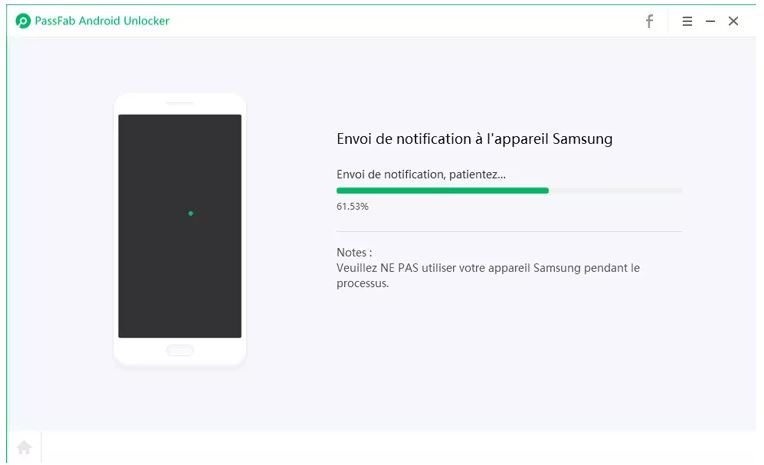The width and height of the screenshot is (764, 465).
Task: Click the green progress bar fill
Action: point(442,191)
